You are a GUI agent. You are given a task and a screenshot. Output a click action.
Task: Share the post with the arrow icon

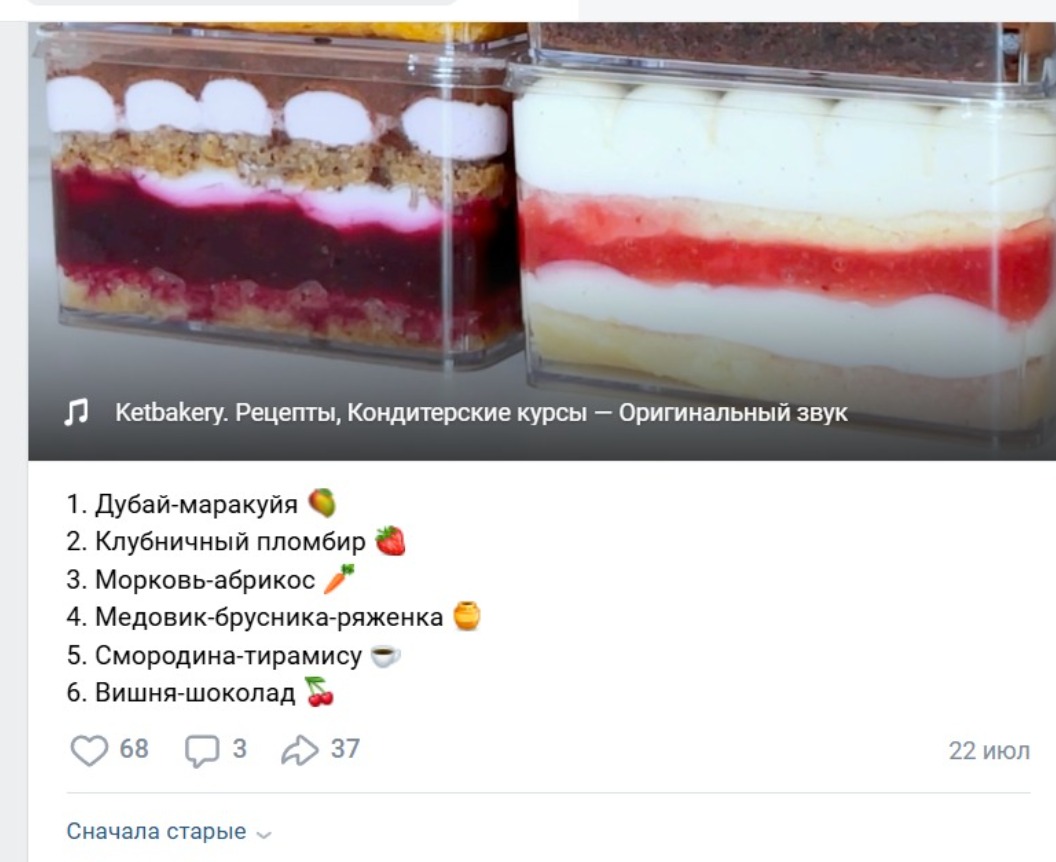coord(300,750)
